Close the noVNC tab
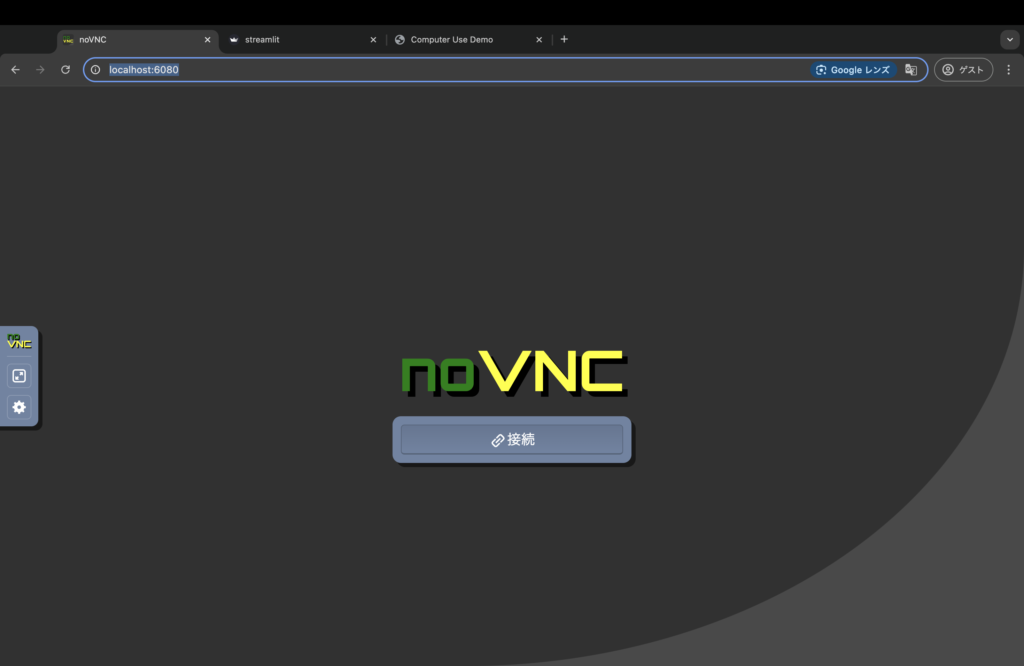The height and width of the screenshot is (666, 1024). 208,40
